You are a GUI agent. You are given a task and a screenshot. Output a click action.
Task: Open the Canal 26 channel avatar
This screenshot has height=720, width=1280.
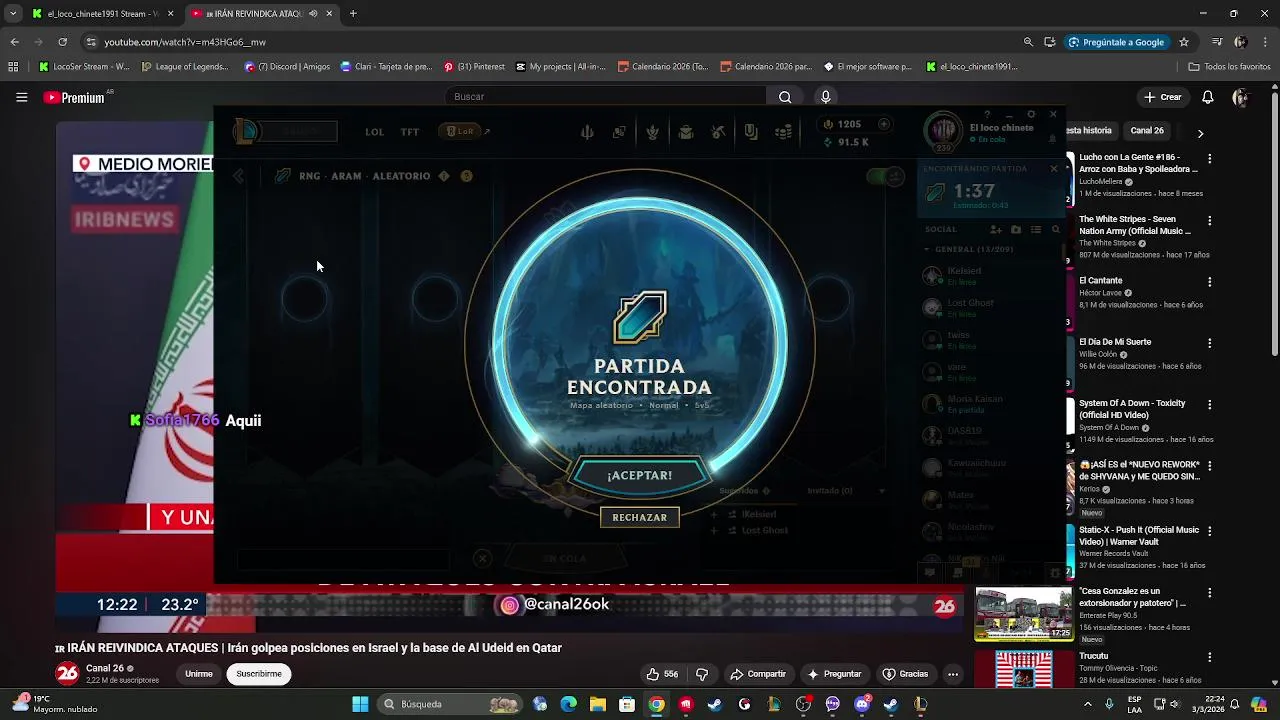pos(67,673)
